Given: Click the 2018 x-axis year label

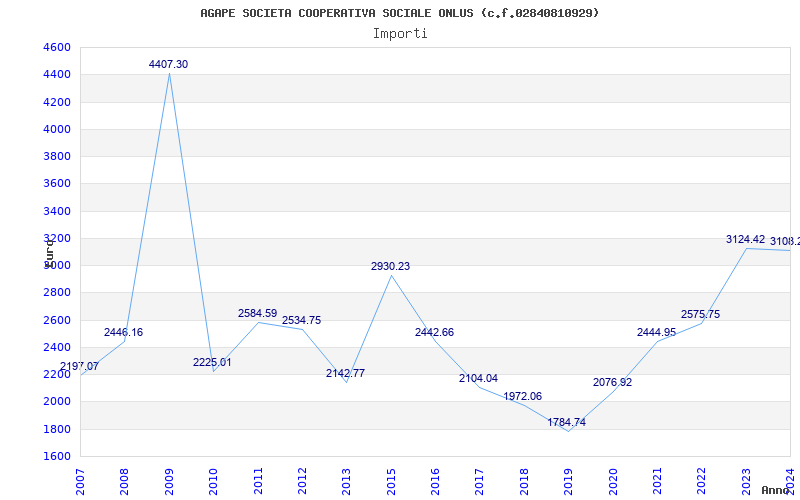Looking at the screenshot, I should pos(524,481).
